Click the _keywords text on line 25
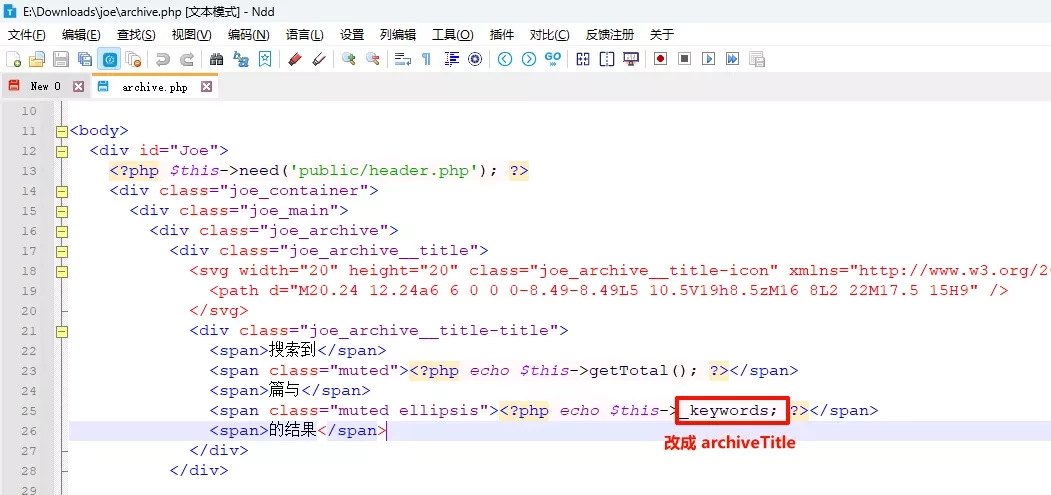 click(x=724, y=411)
